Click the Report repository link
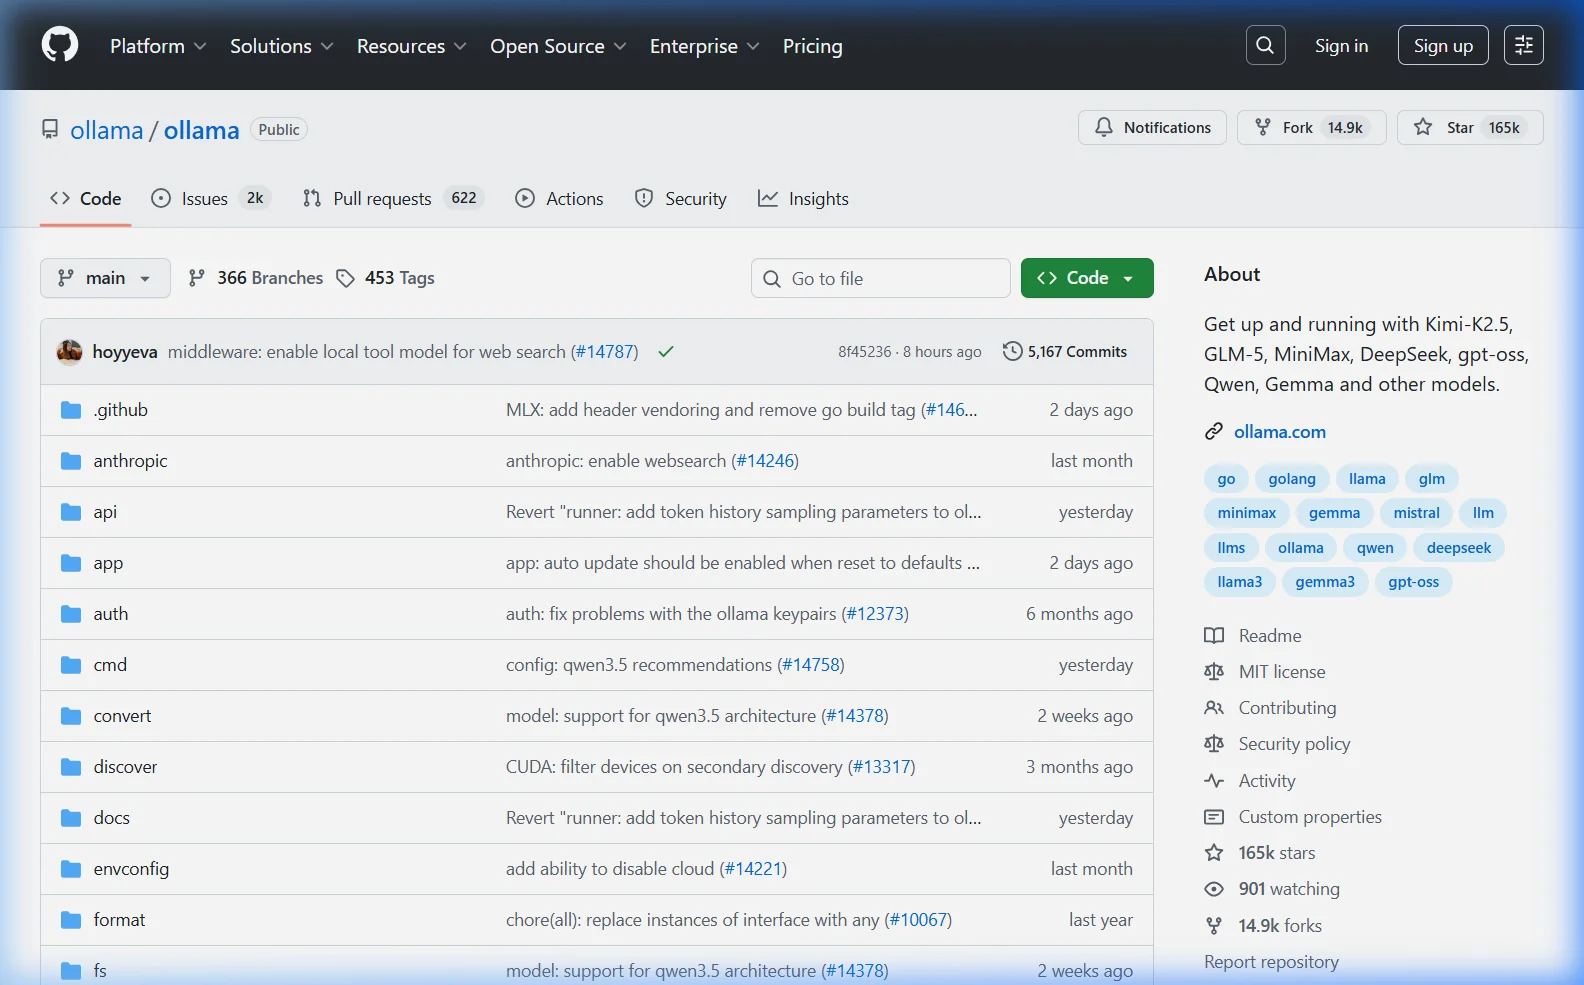 1271,961
